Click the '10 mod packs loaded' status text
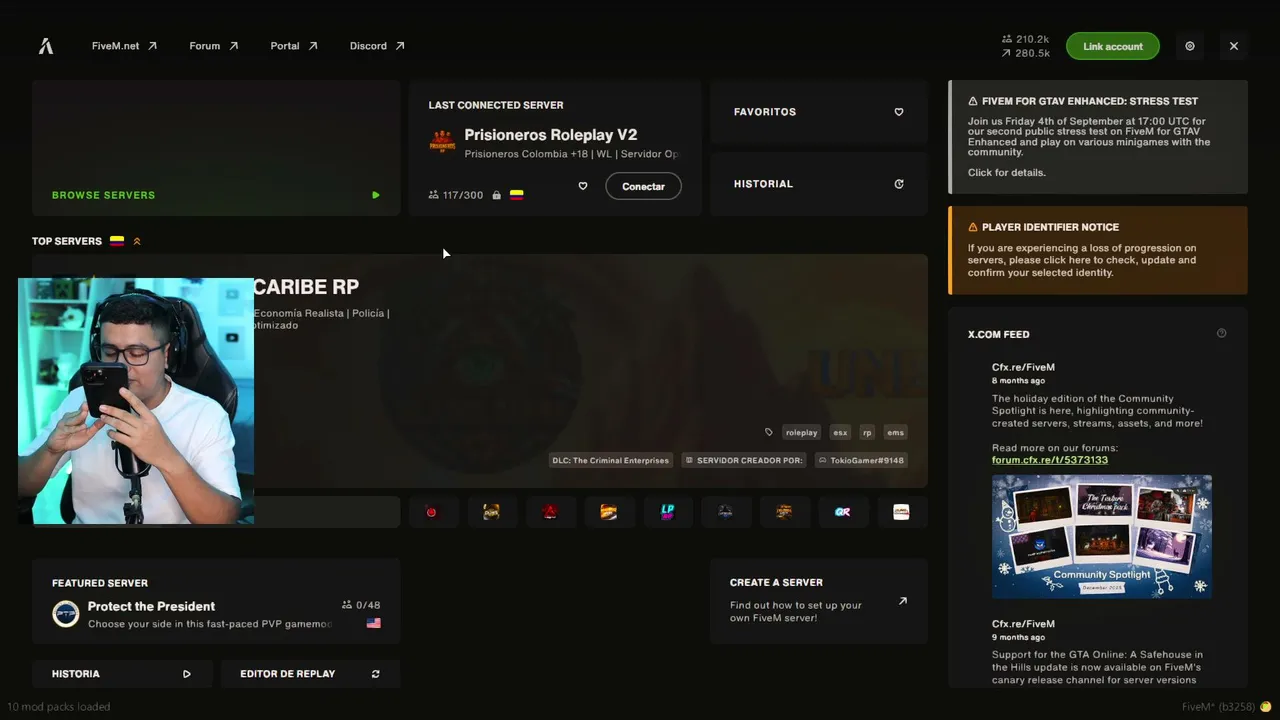Viewport: 1280px width, 720px height. (58, 707)
